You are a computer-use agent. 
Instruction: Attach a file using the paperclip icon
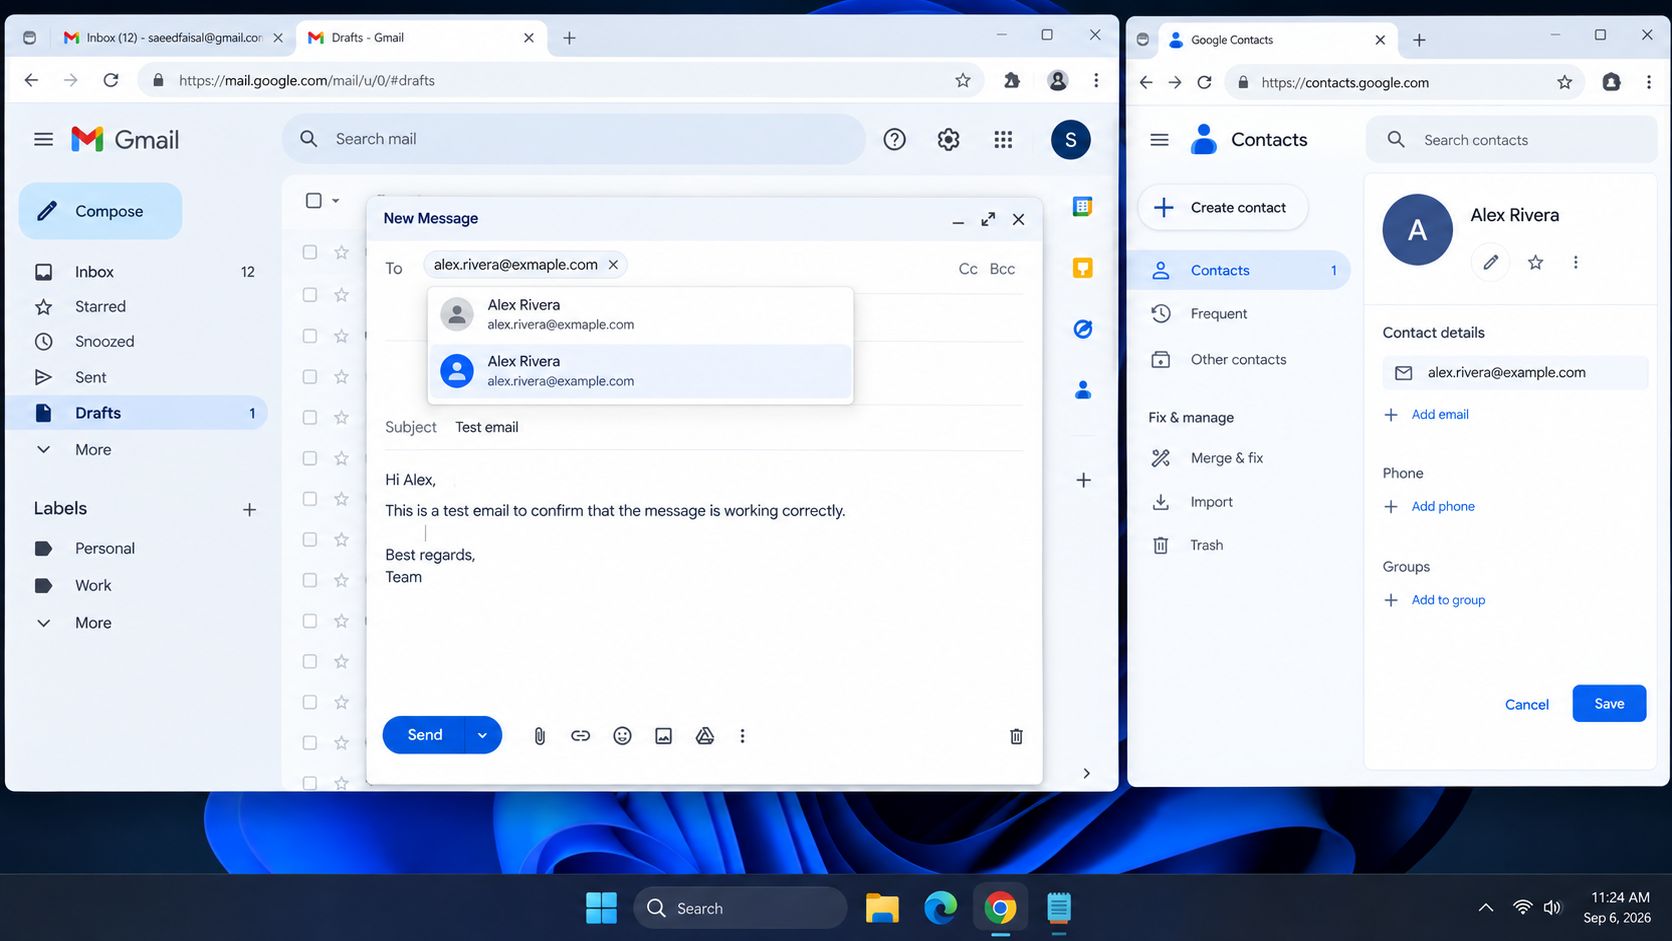[539, 736]
